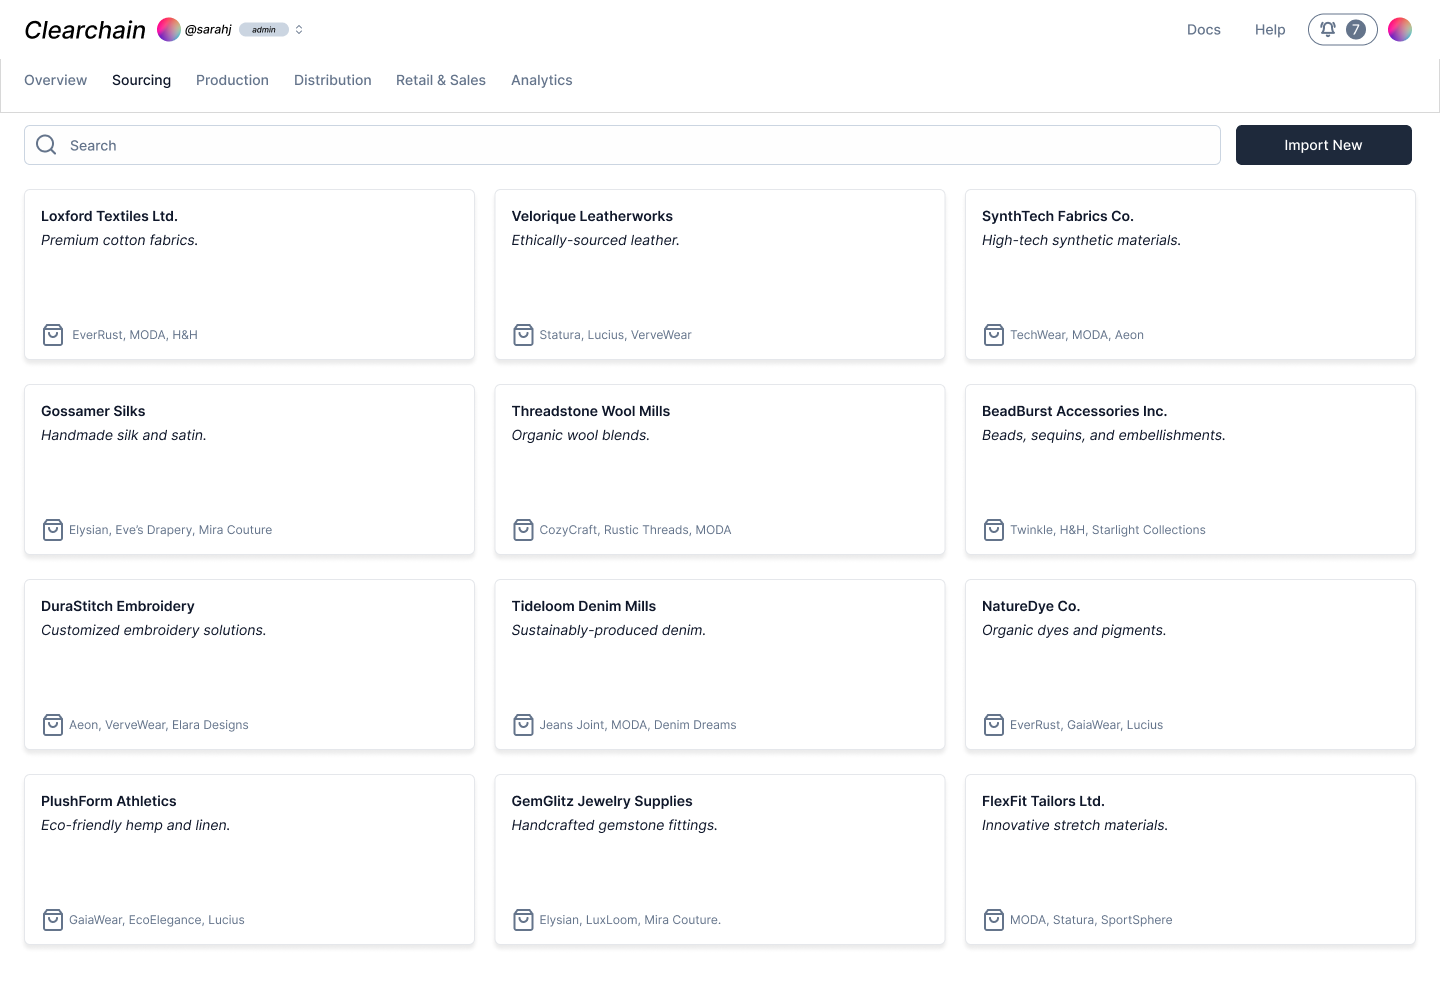1440x982 pixels.
Task: Open user profile avatar at top right
Action: 1400,29
